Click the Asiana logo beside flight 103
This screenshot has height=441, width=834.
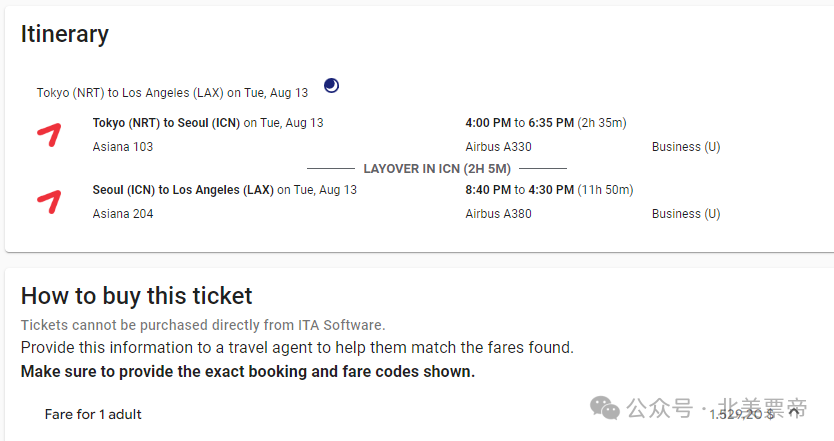click(49, 135)
